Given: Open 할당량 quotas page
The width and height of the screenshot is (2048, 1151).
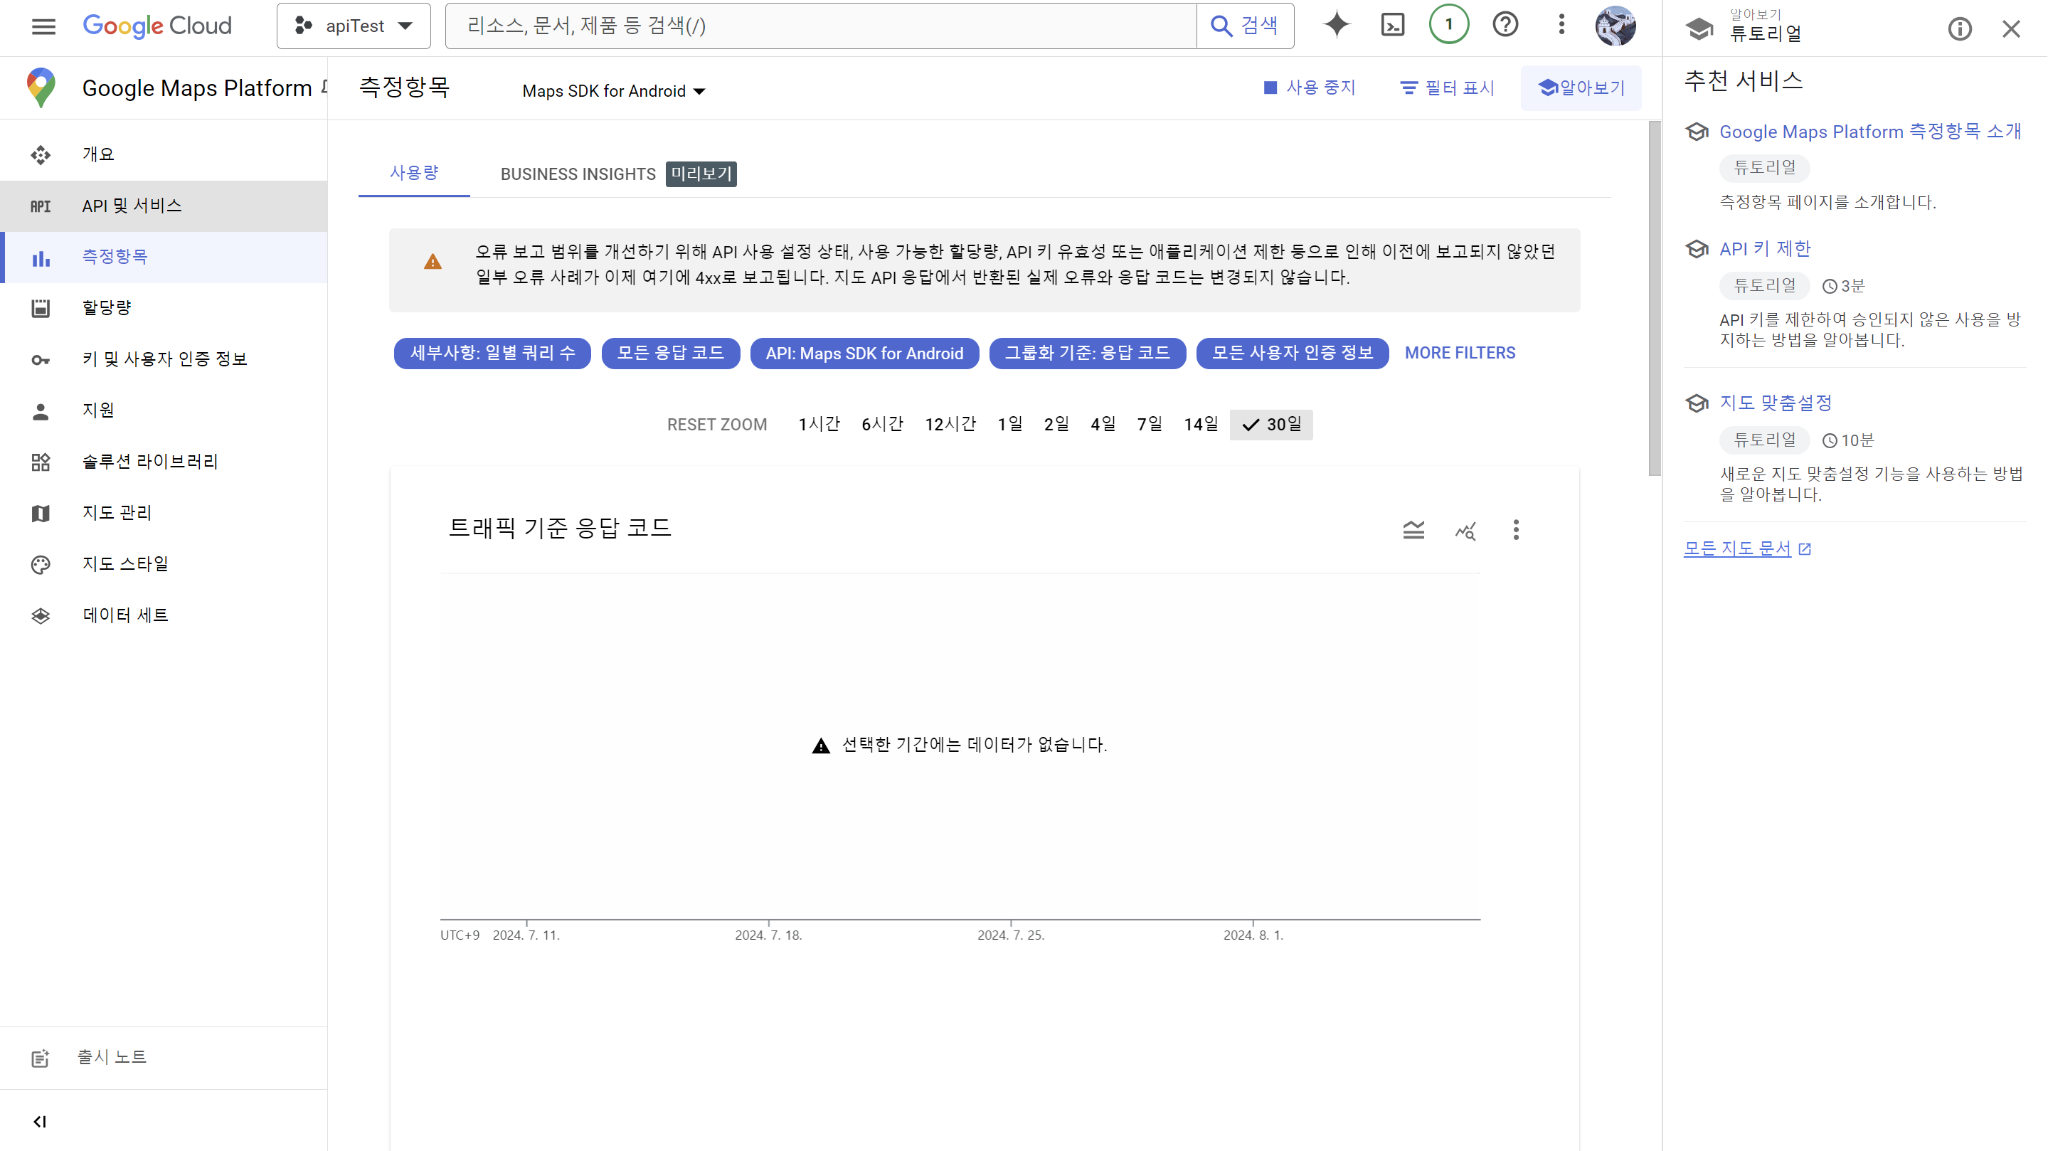Looking at the screenshot, I should (x=163, y=308).
